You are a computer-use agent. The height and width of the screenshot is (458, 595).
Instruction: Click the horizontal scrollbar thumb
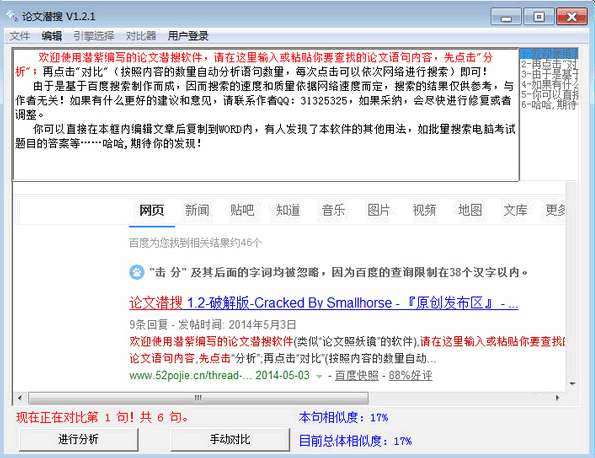198,398
